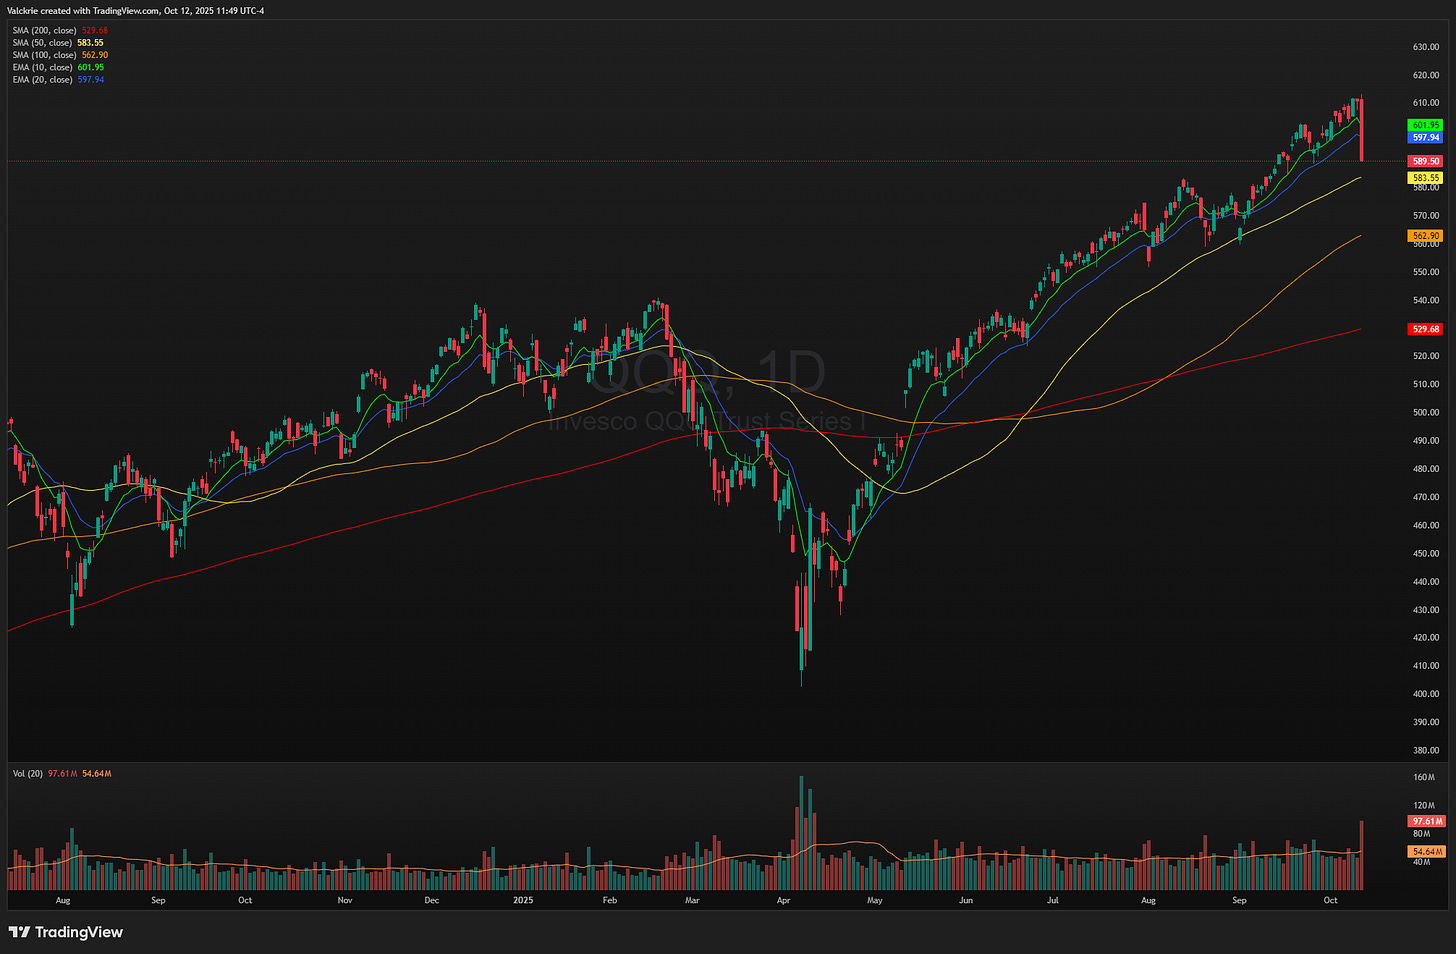
Task: Click the Apr label on time axis
Action: (x=783, y=900)
